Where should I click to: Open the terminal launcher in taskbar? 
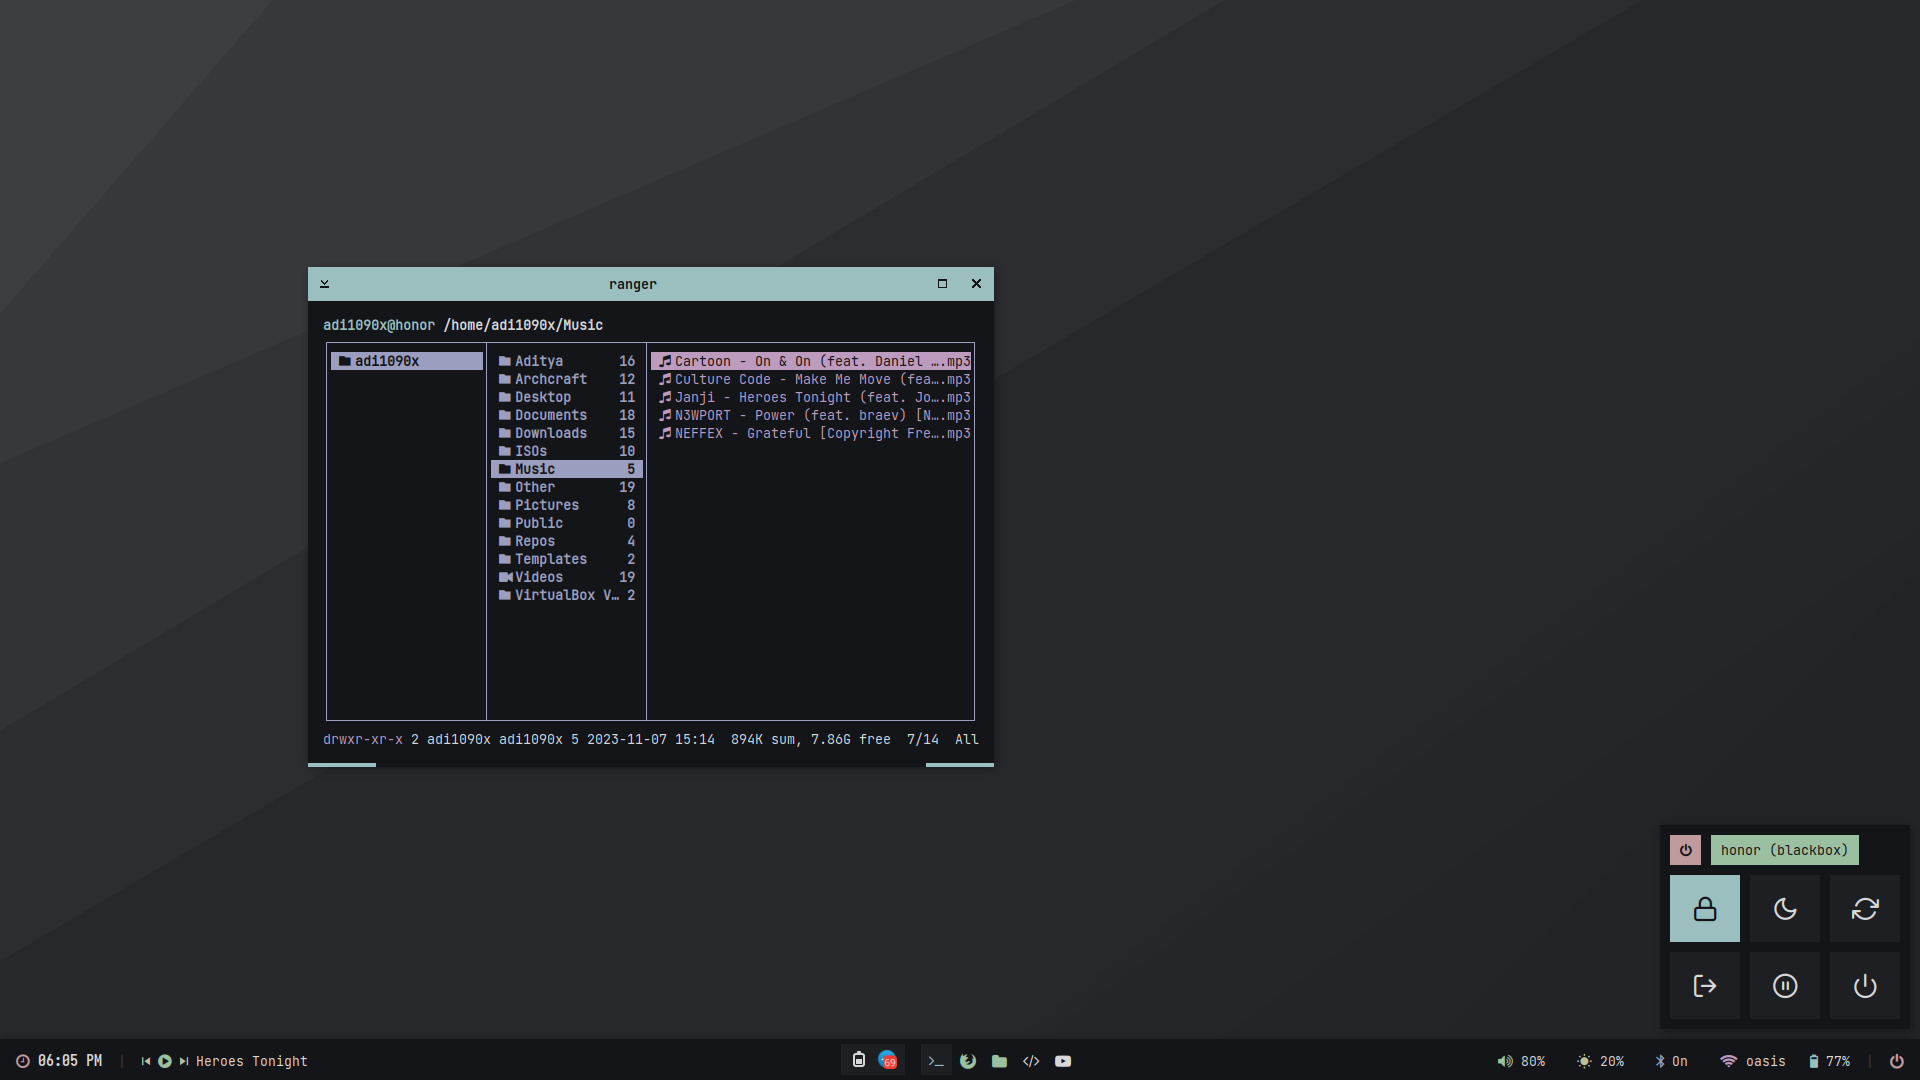click(x=935, y=1061)
